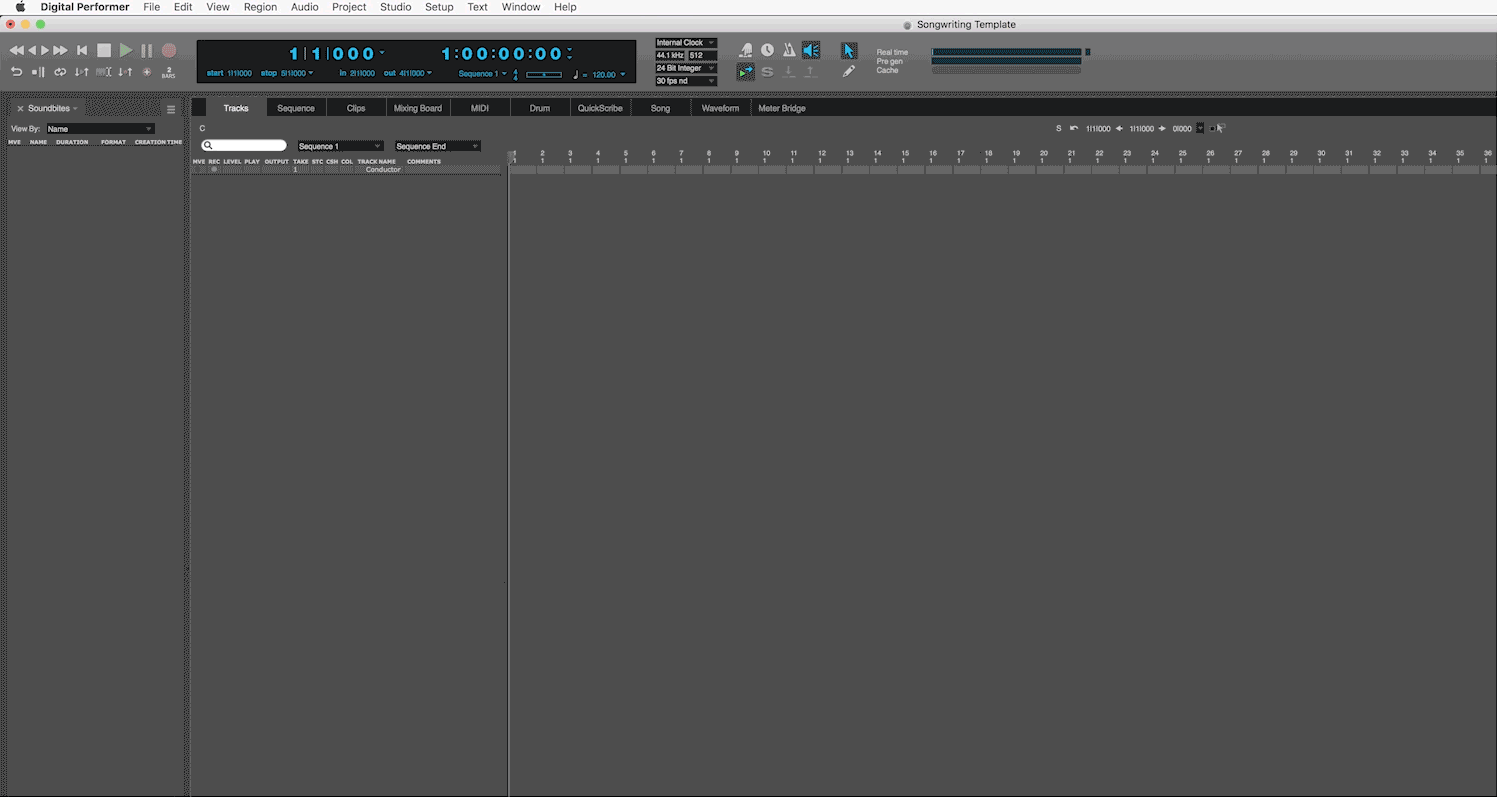Image resolution: width=1497 pixels, height=797 pixels.
Task: Open the Internal Clock source dropdown
Action: 685,42
